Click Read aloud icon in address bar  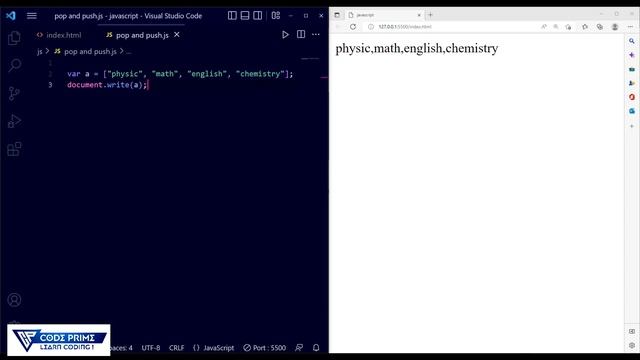click(x=544, y=27)
